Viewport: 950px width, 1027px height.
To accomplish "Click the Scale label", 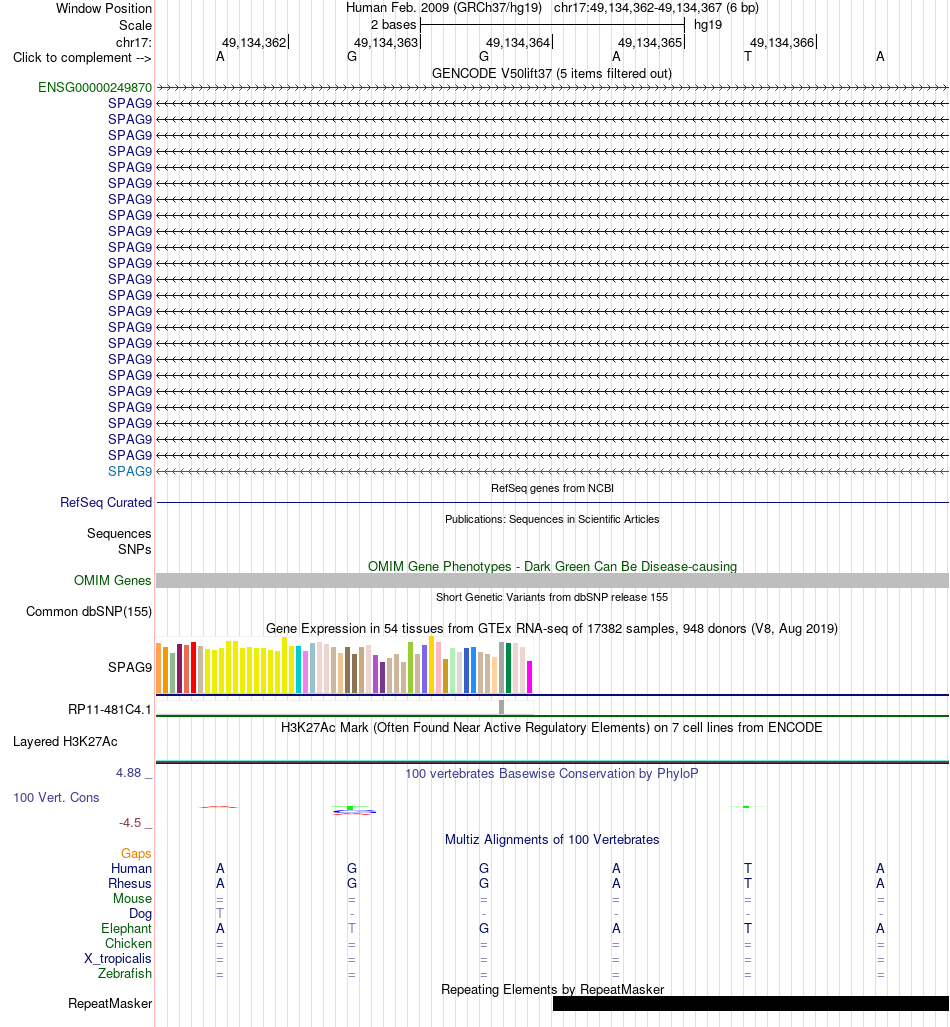I will tap(136, 26).
